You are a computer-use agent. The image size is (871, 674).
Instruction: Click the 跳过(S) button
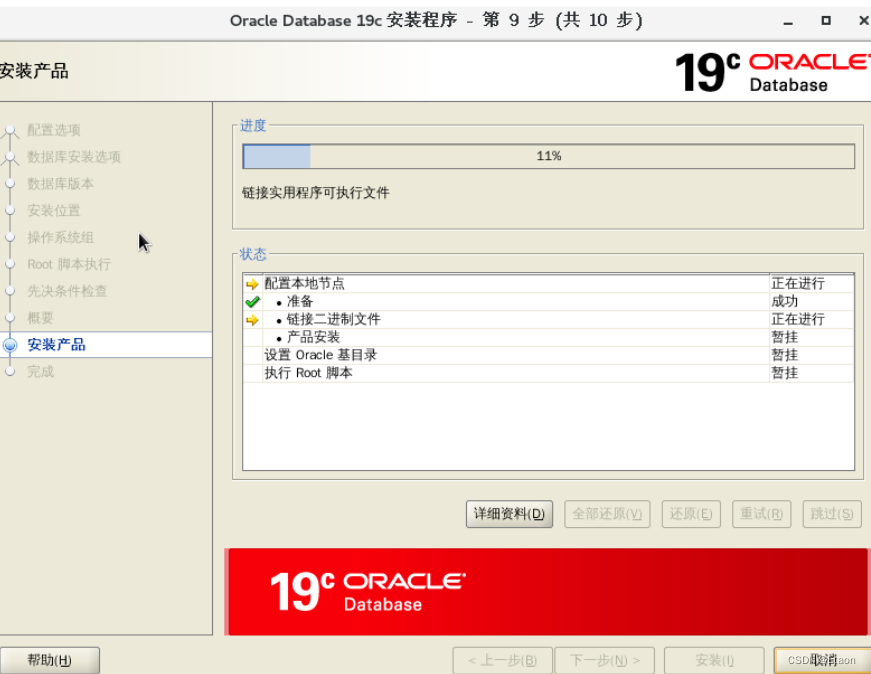[832, 514]
